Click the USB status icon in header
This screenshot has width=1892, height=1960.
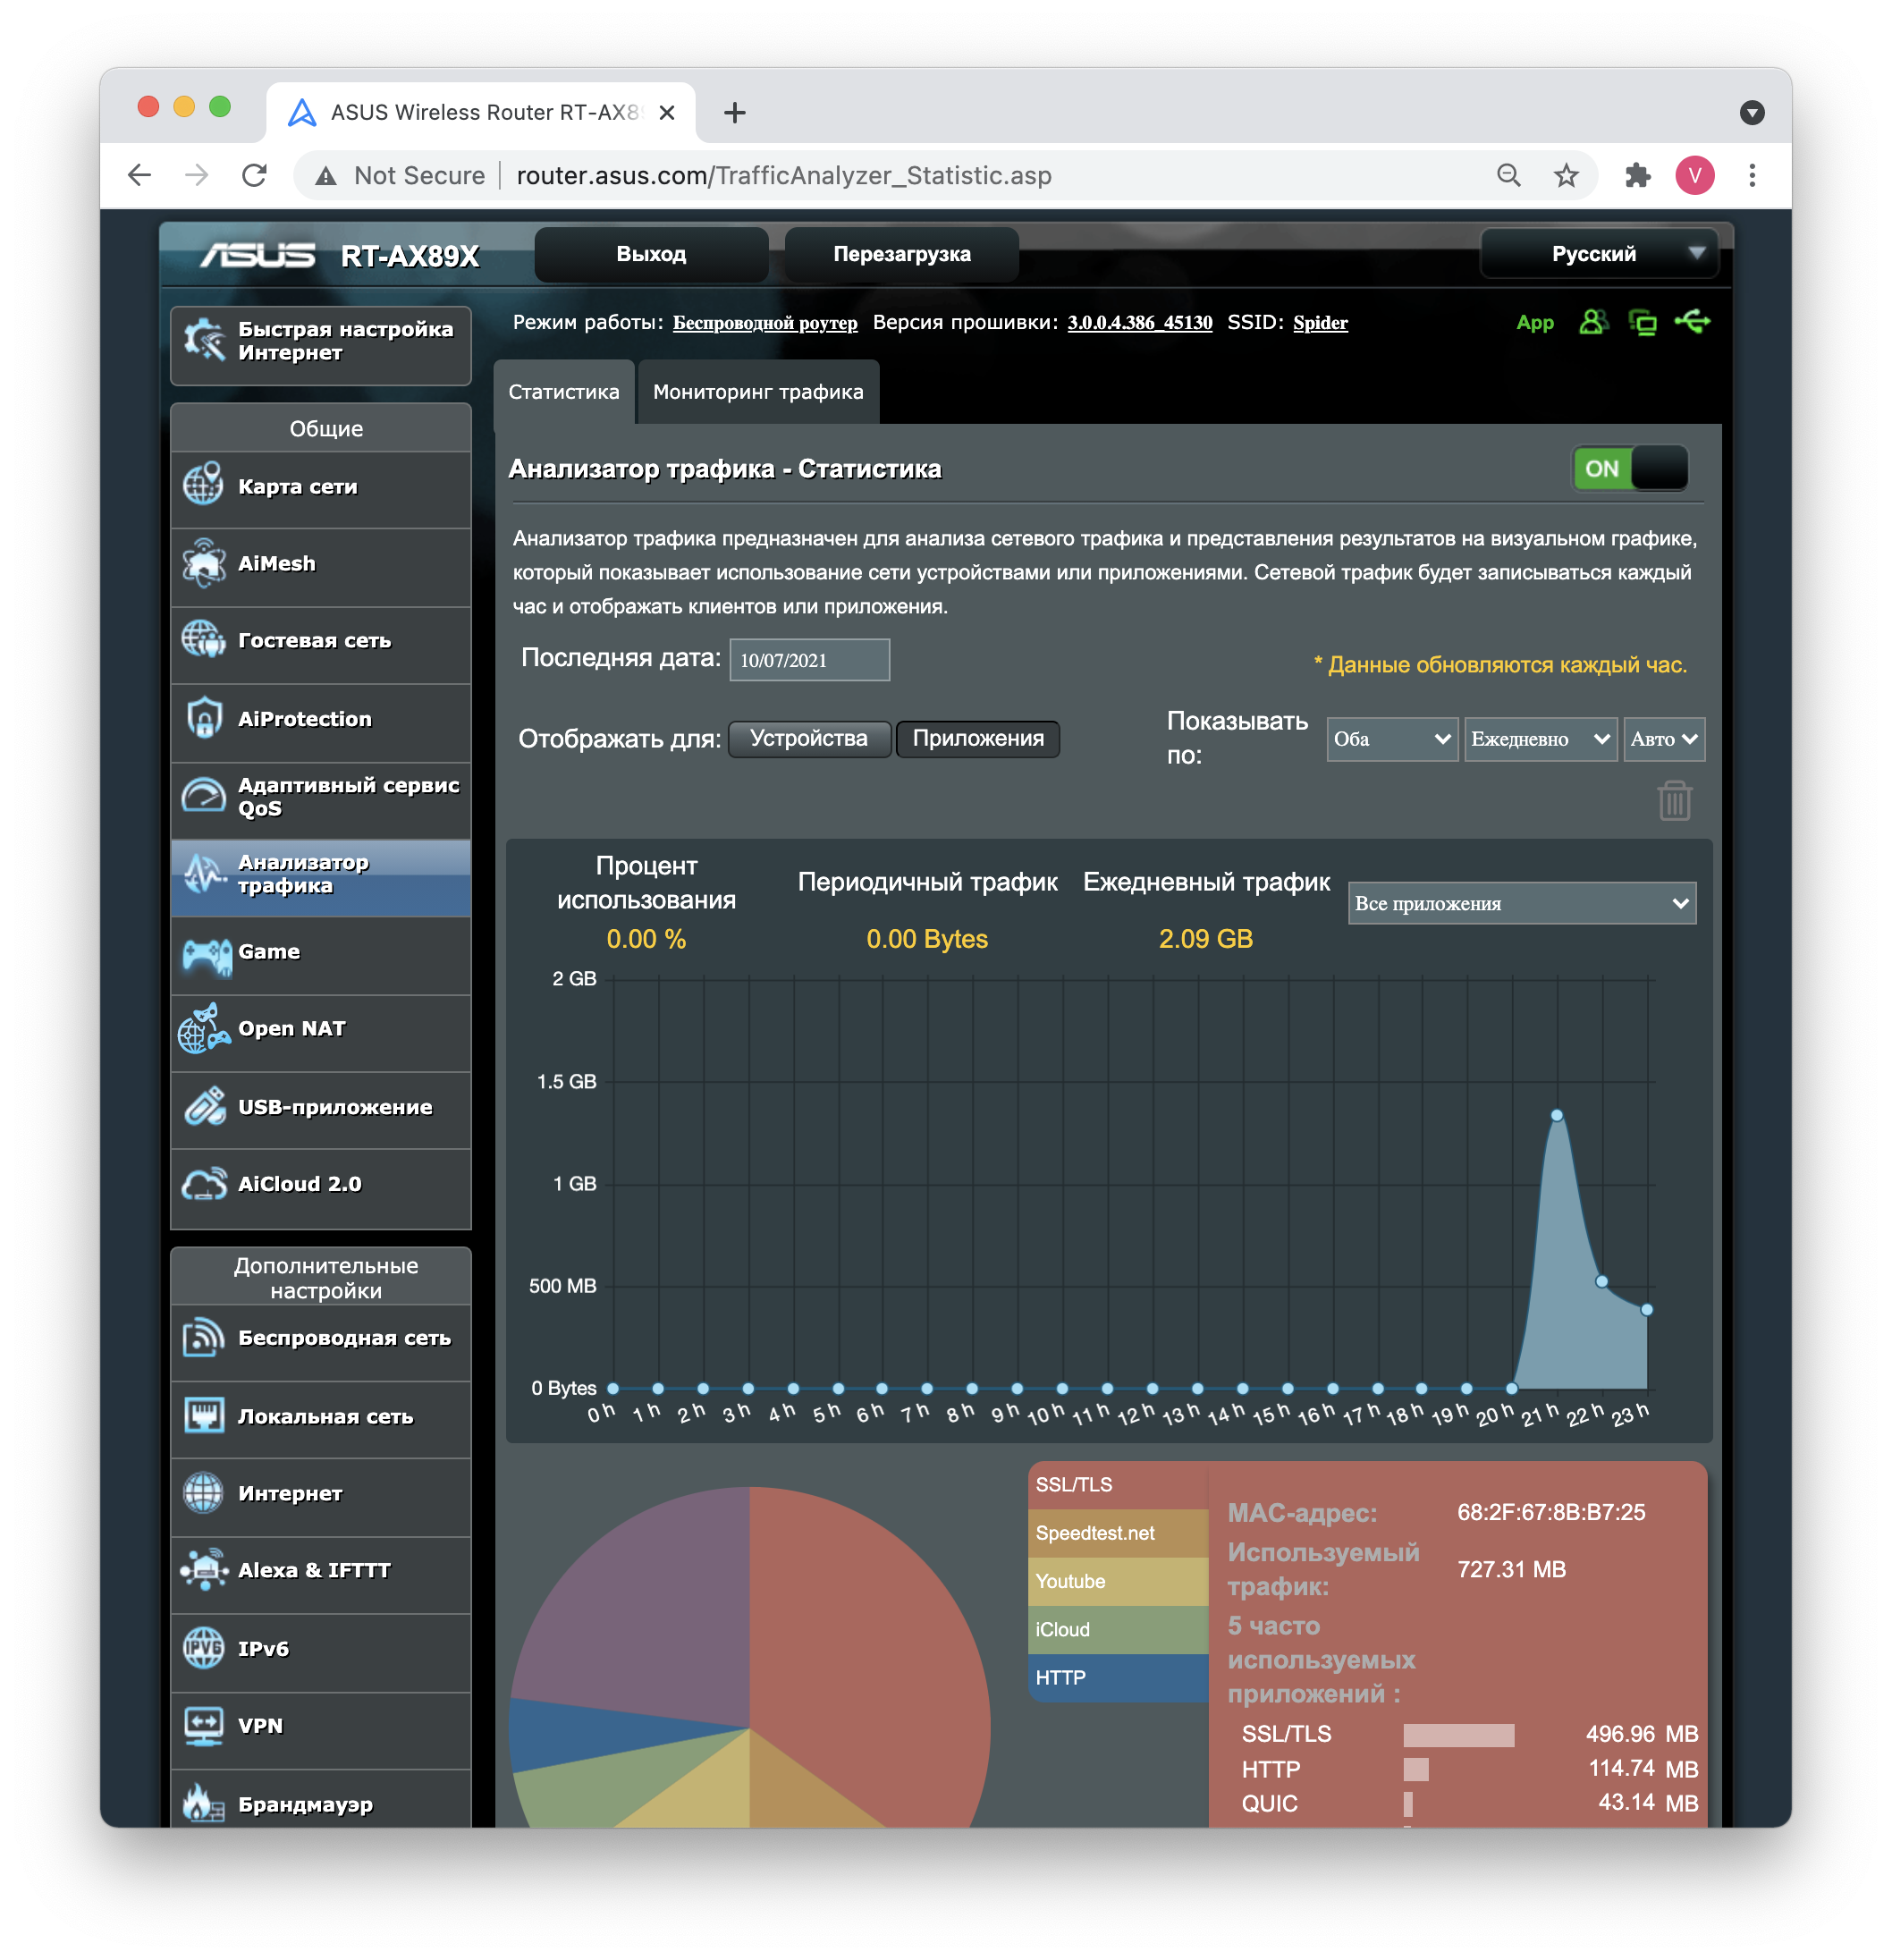pyautogui.click(x=1693, y=323)
